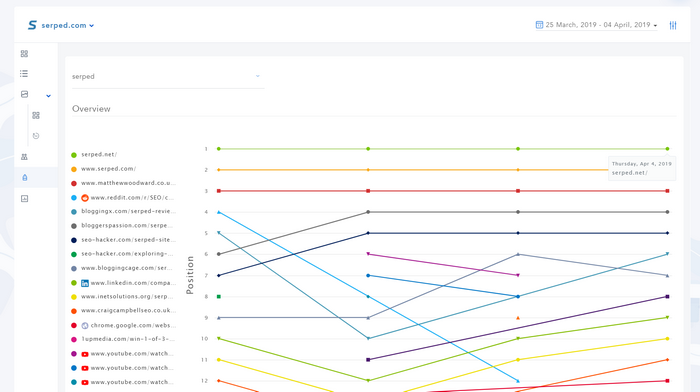
Task: Open the serped.com site dropdown
Action: tap(61, 25)
